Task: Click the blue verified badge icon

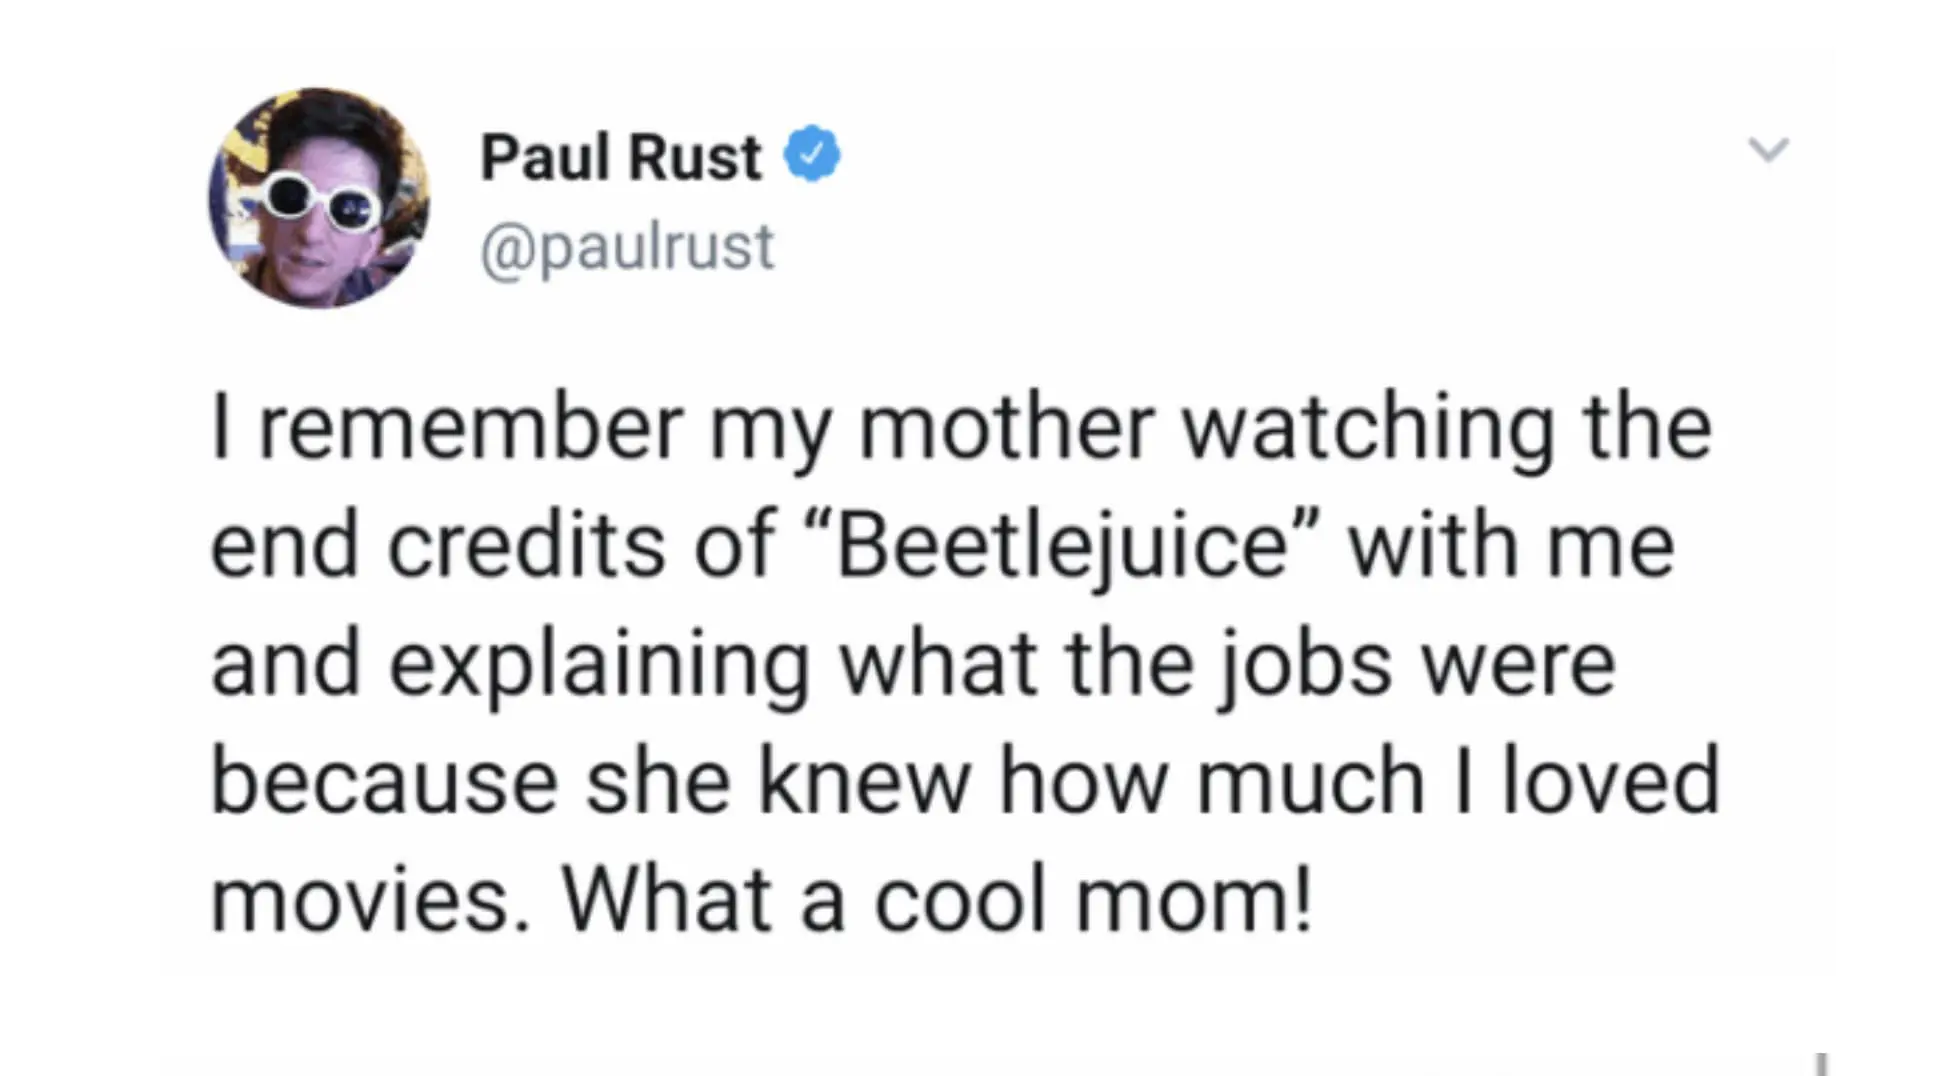Action: tap(812, 154)
